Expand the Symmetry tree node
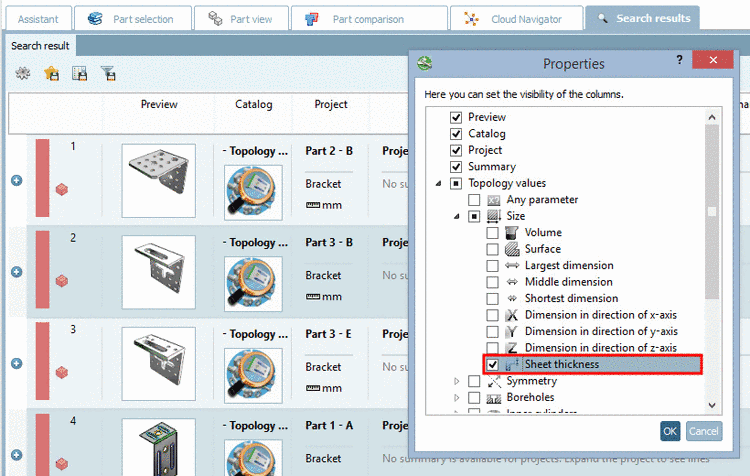This screenshot has height=476, width=750. coord(457,381)
